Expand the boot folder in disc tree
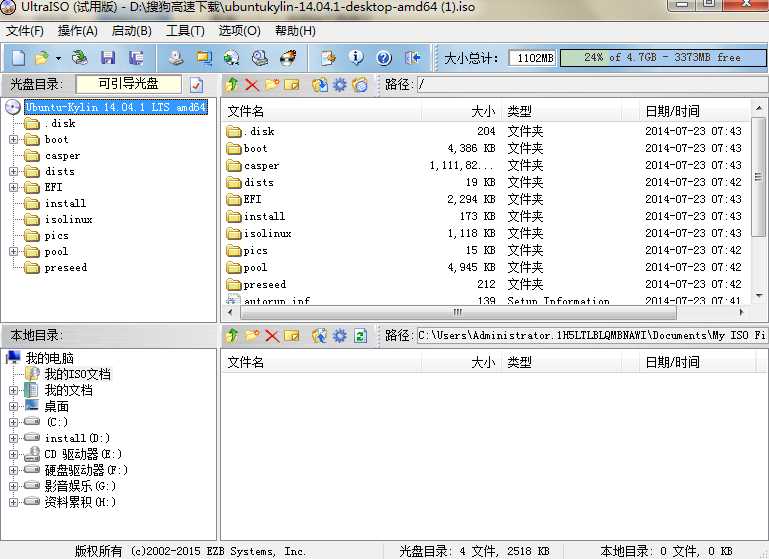Image resolution: width=769 pixels, height=559 pixels. [13, 140]
